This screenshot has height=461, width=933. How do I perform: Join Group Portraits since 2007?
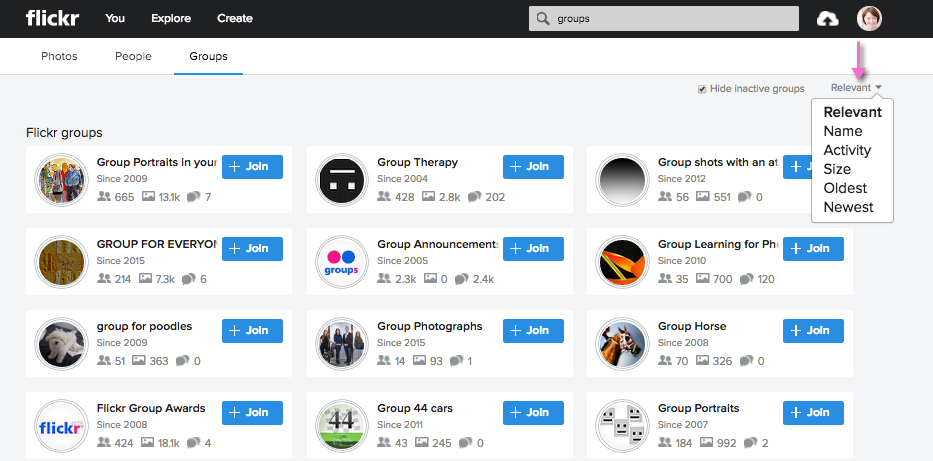[x=813, y=413]
